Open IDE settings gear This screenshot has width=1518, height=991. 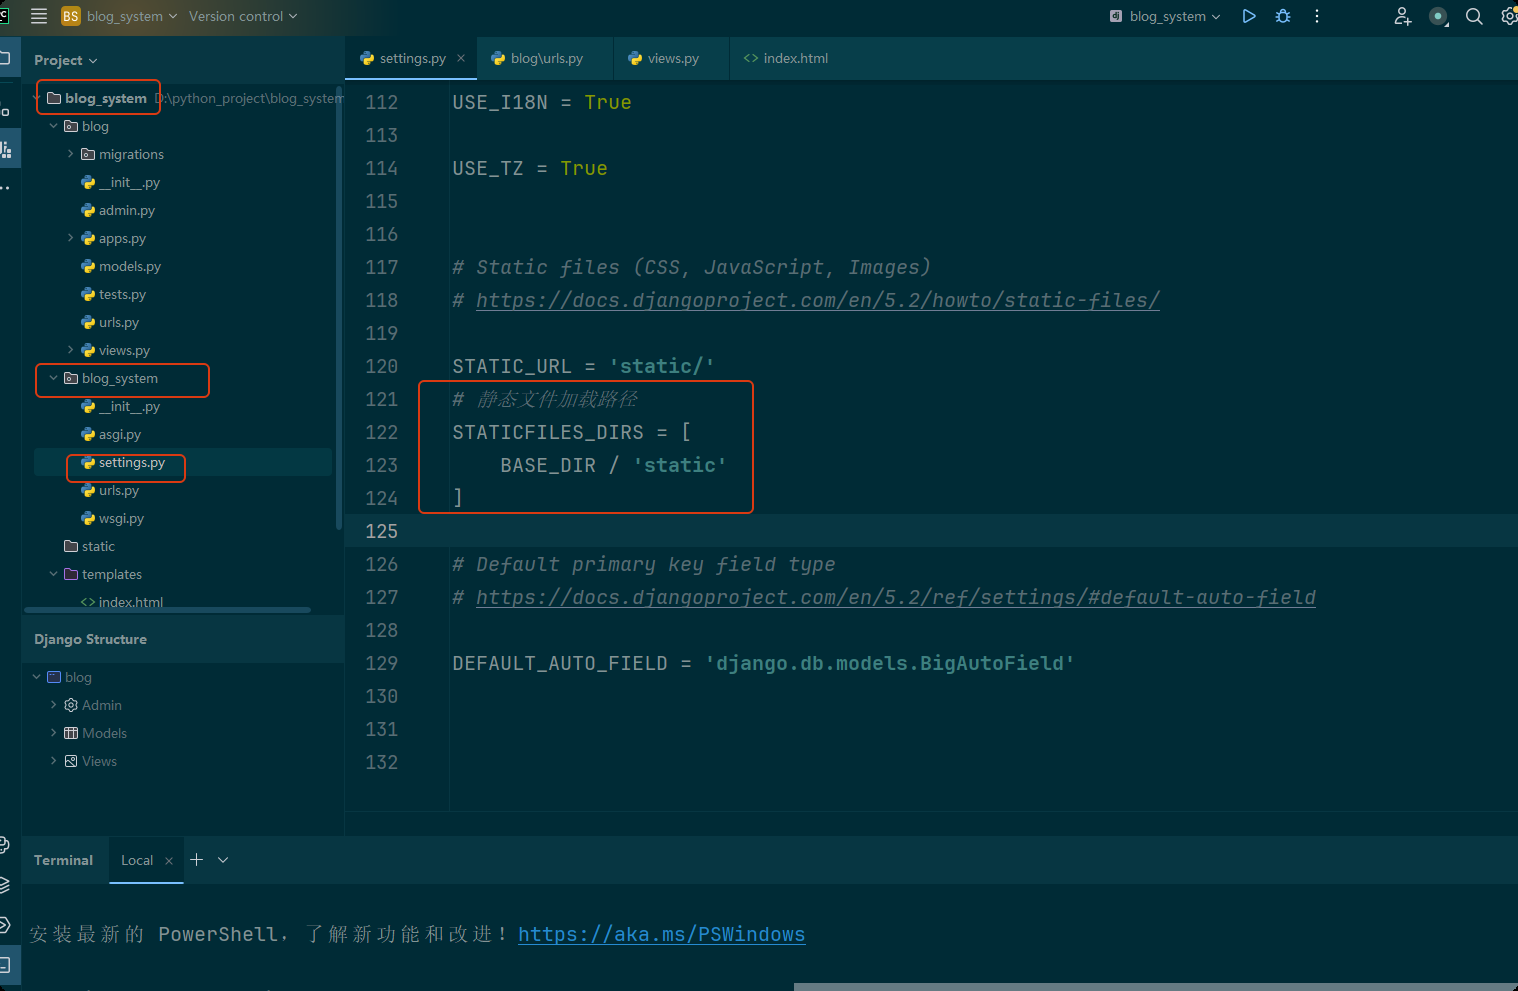point(1509,16)
